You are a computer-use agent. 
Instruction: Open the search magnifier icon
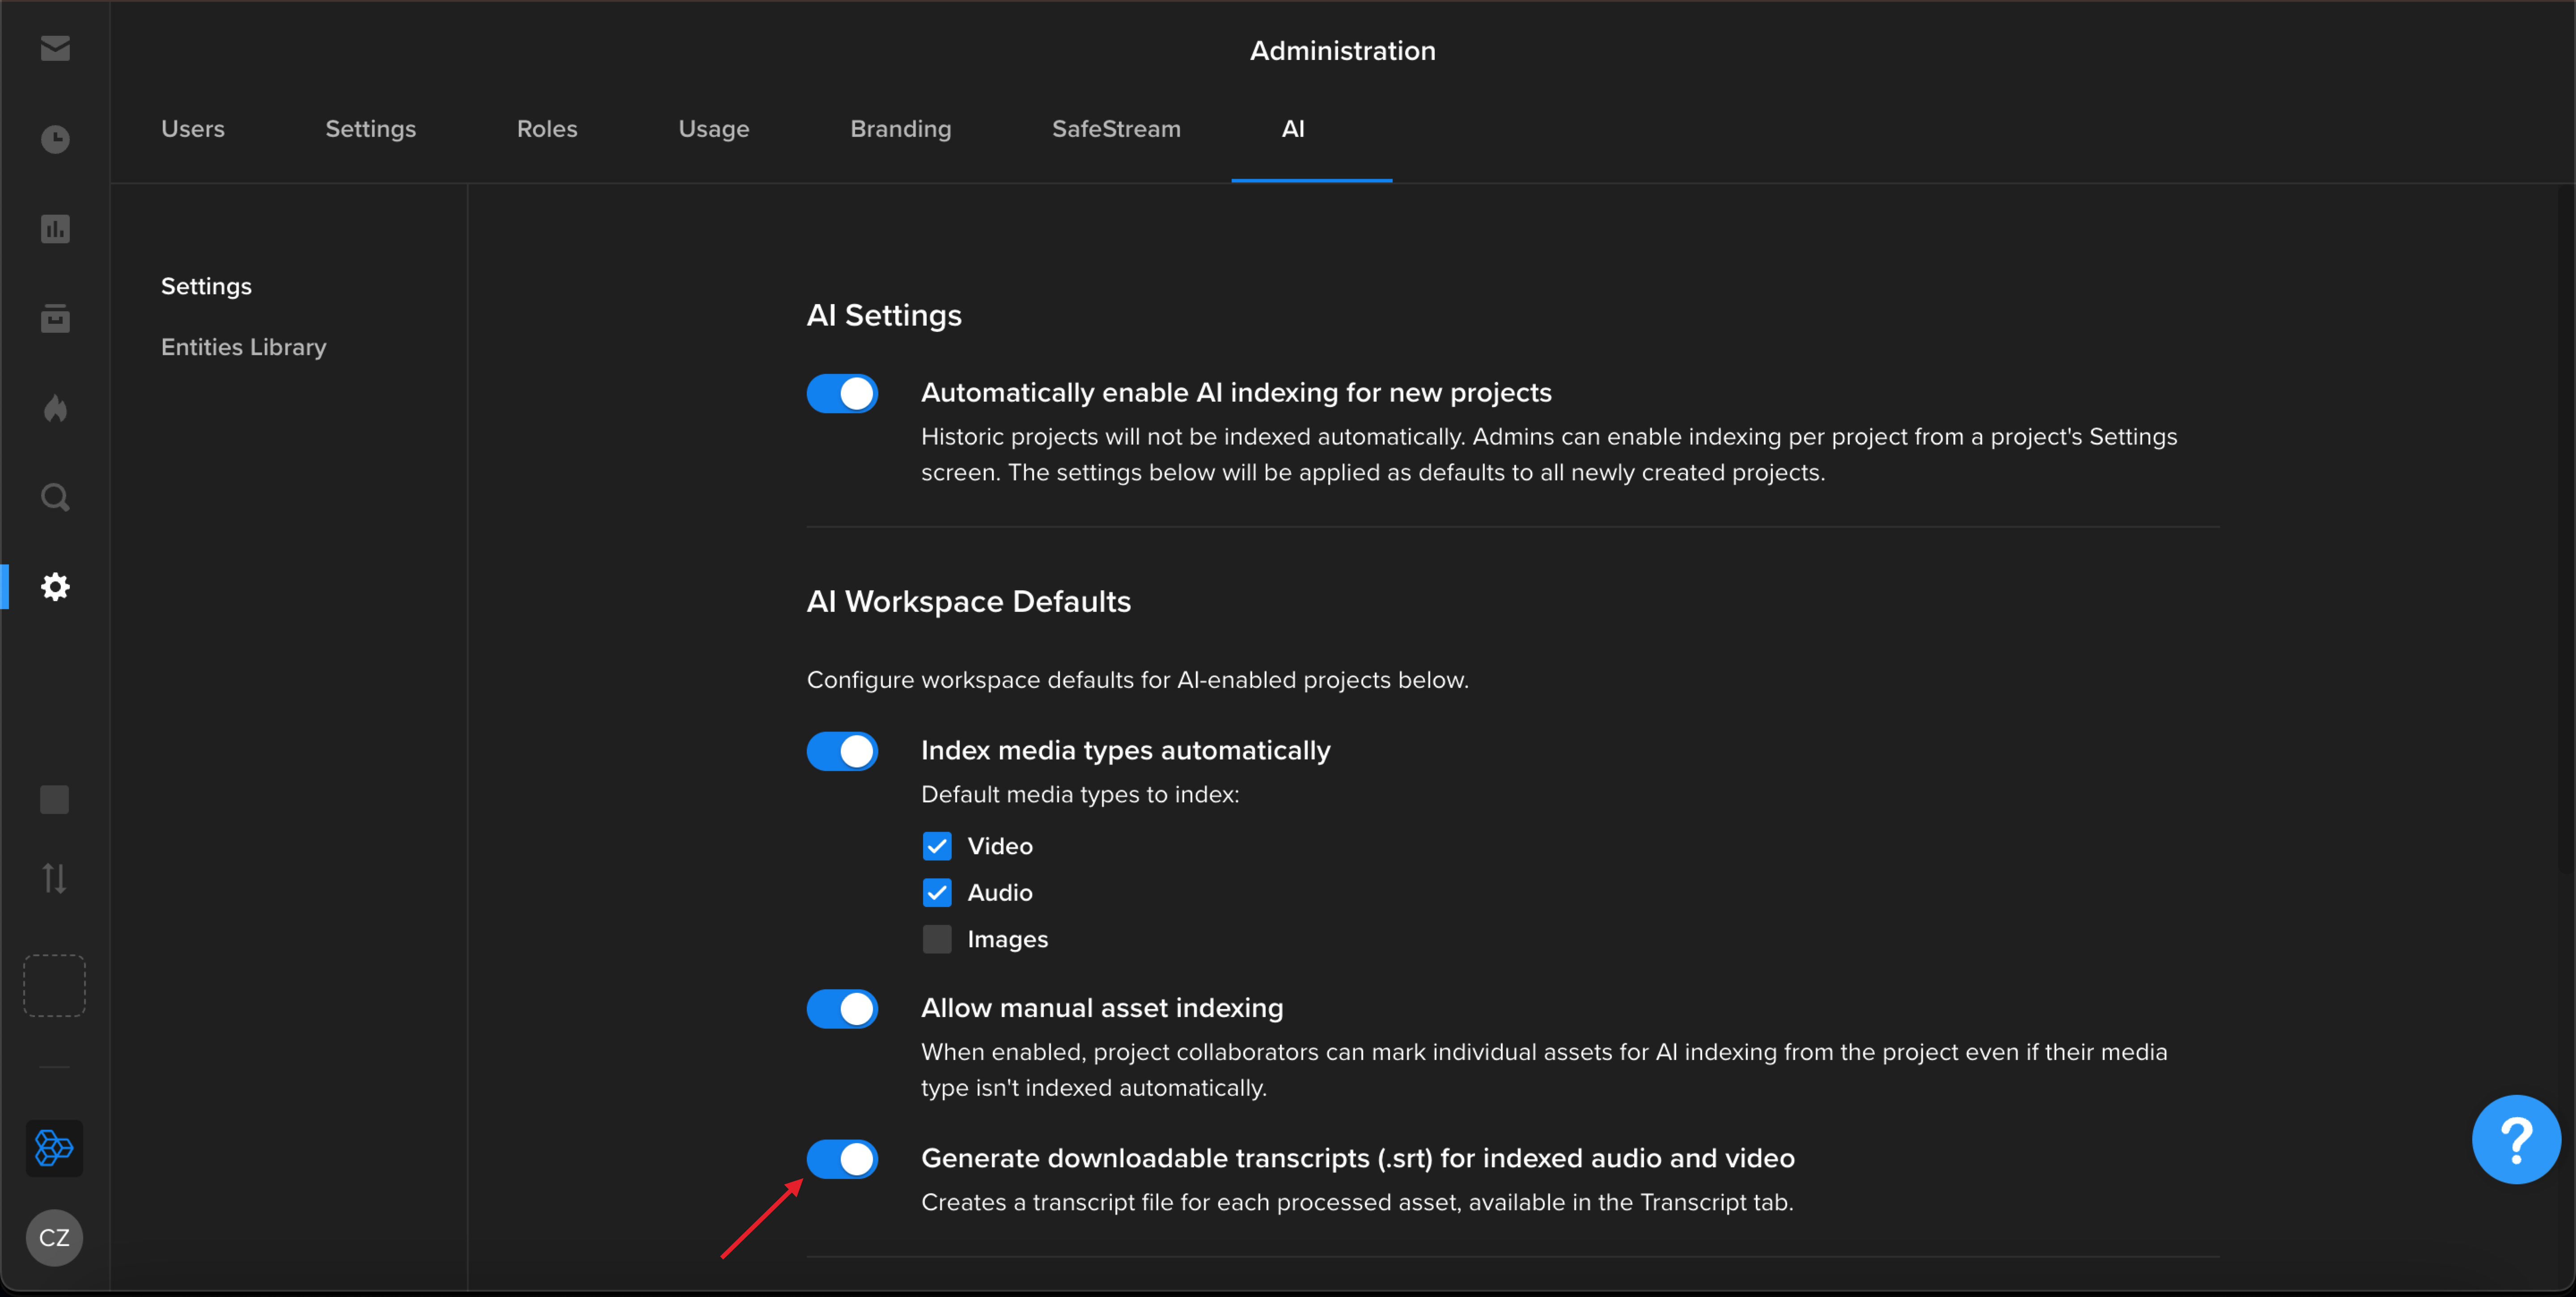pos(55,497)
